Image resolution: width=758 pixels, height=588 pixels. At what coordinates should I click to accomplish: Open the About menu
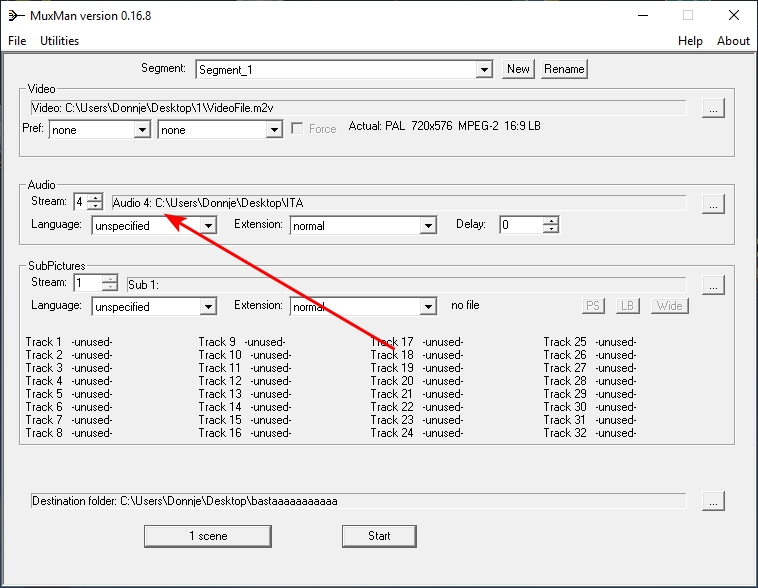(733, 41)
